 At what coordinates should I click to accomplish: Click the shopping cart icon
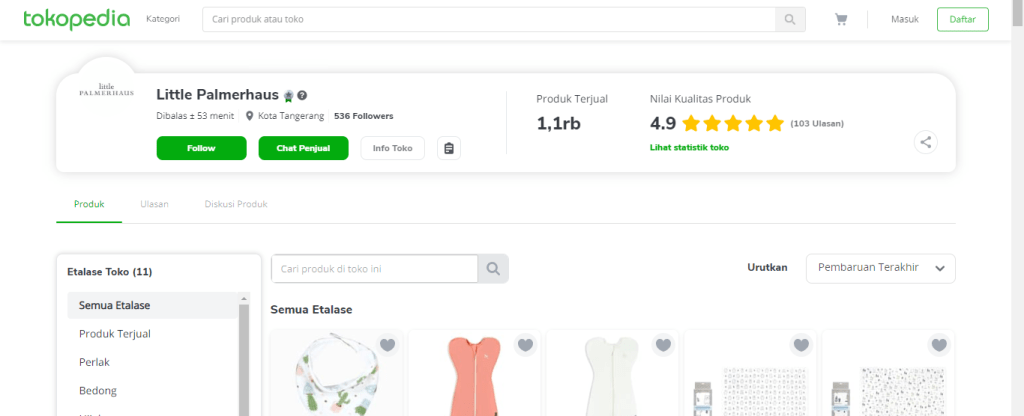[x=841, y=19]
